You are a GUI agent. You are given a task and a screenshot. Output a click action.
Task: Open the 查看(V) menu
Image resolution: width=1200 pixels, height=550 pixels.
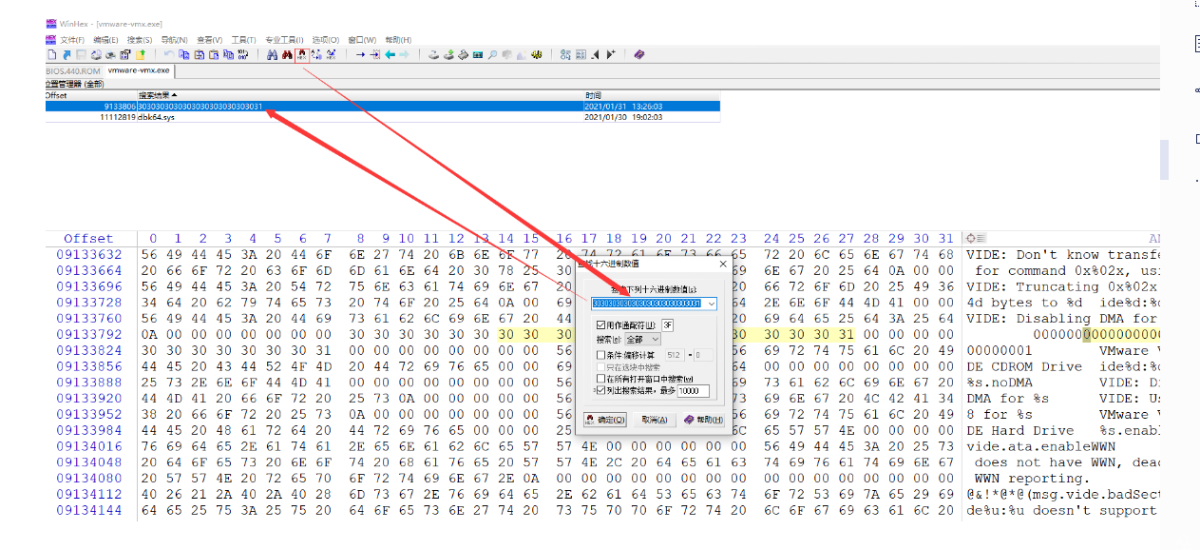[209, 39]
